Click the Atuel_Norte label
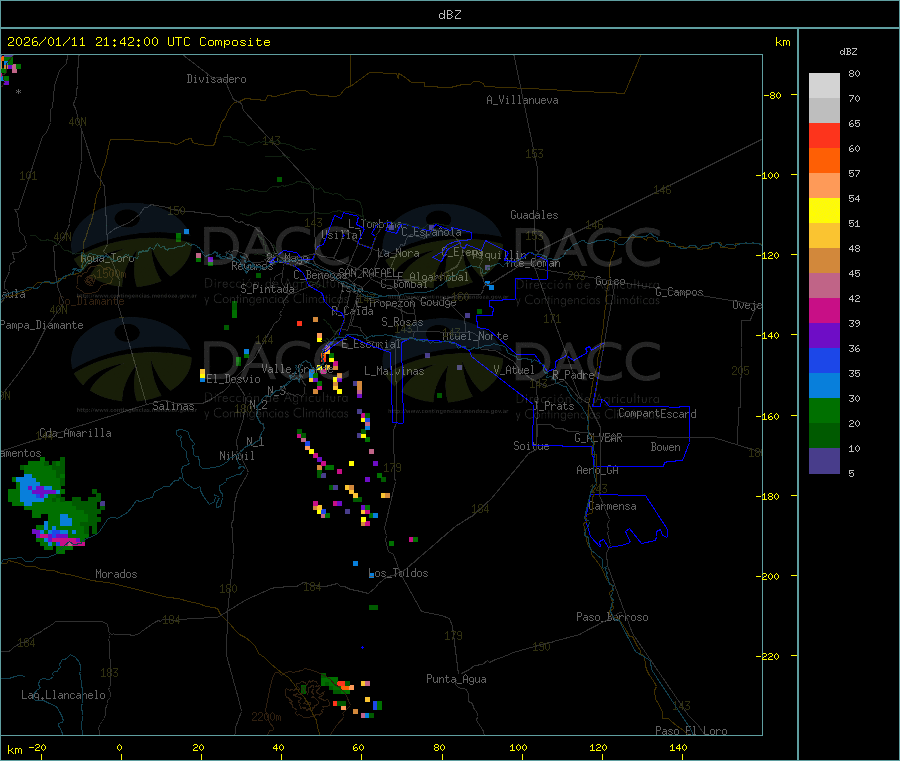This screenshot has width=900, height=761. 475,336
